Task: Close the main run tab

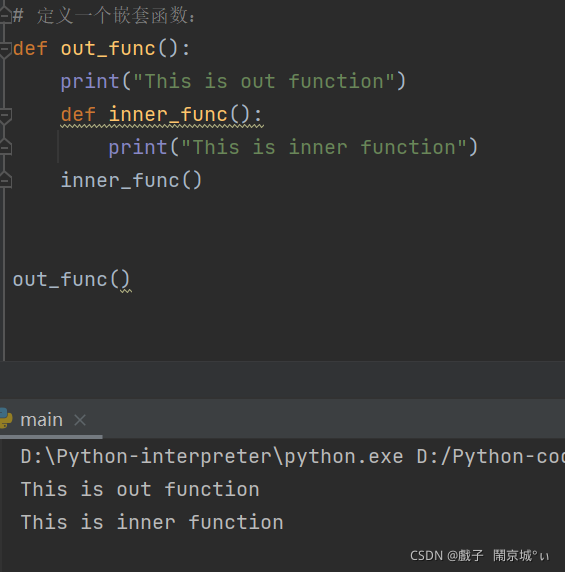Action: [x=80, y=420]
